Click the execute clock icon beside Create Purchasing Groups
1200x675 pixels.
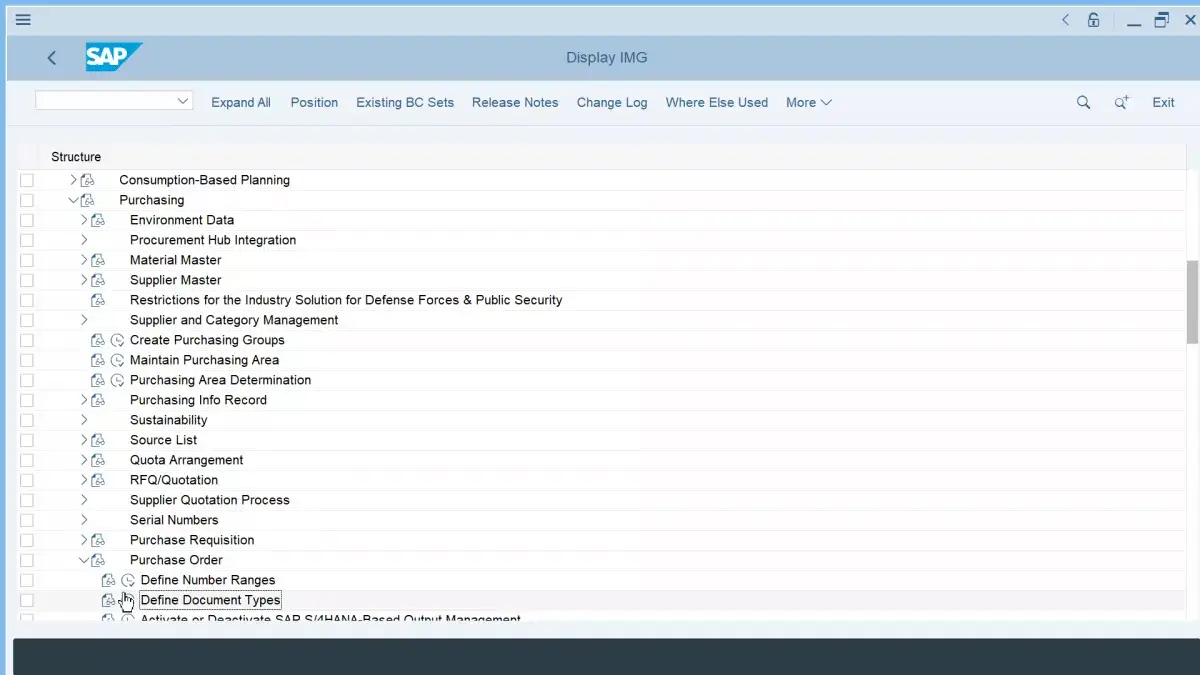118,340
